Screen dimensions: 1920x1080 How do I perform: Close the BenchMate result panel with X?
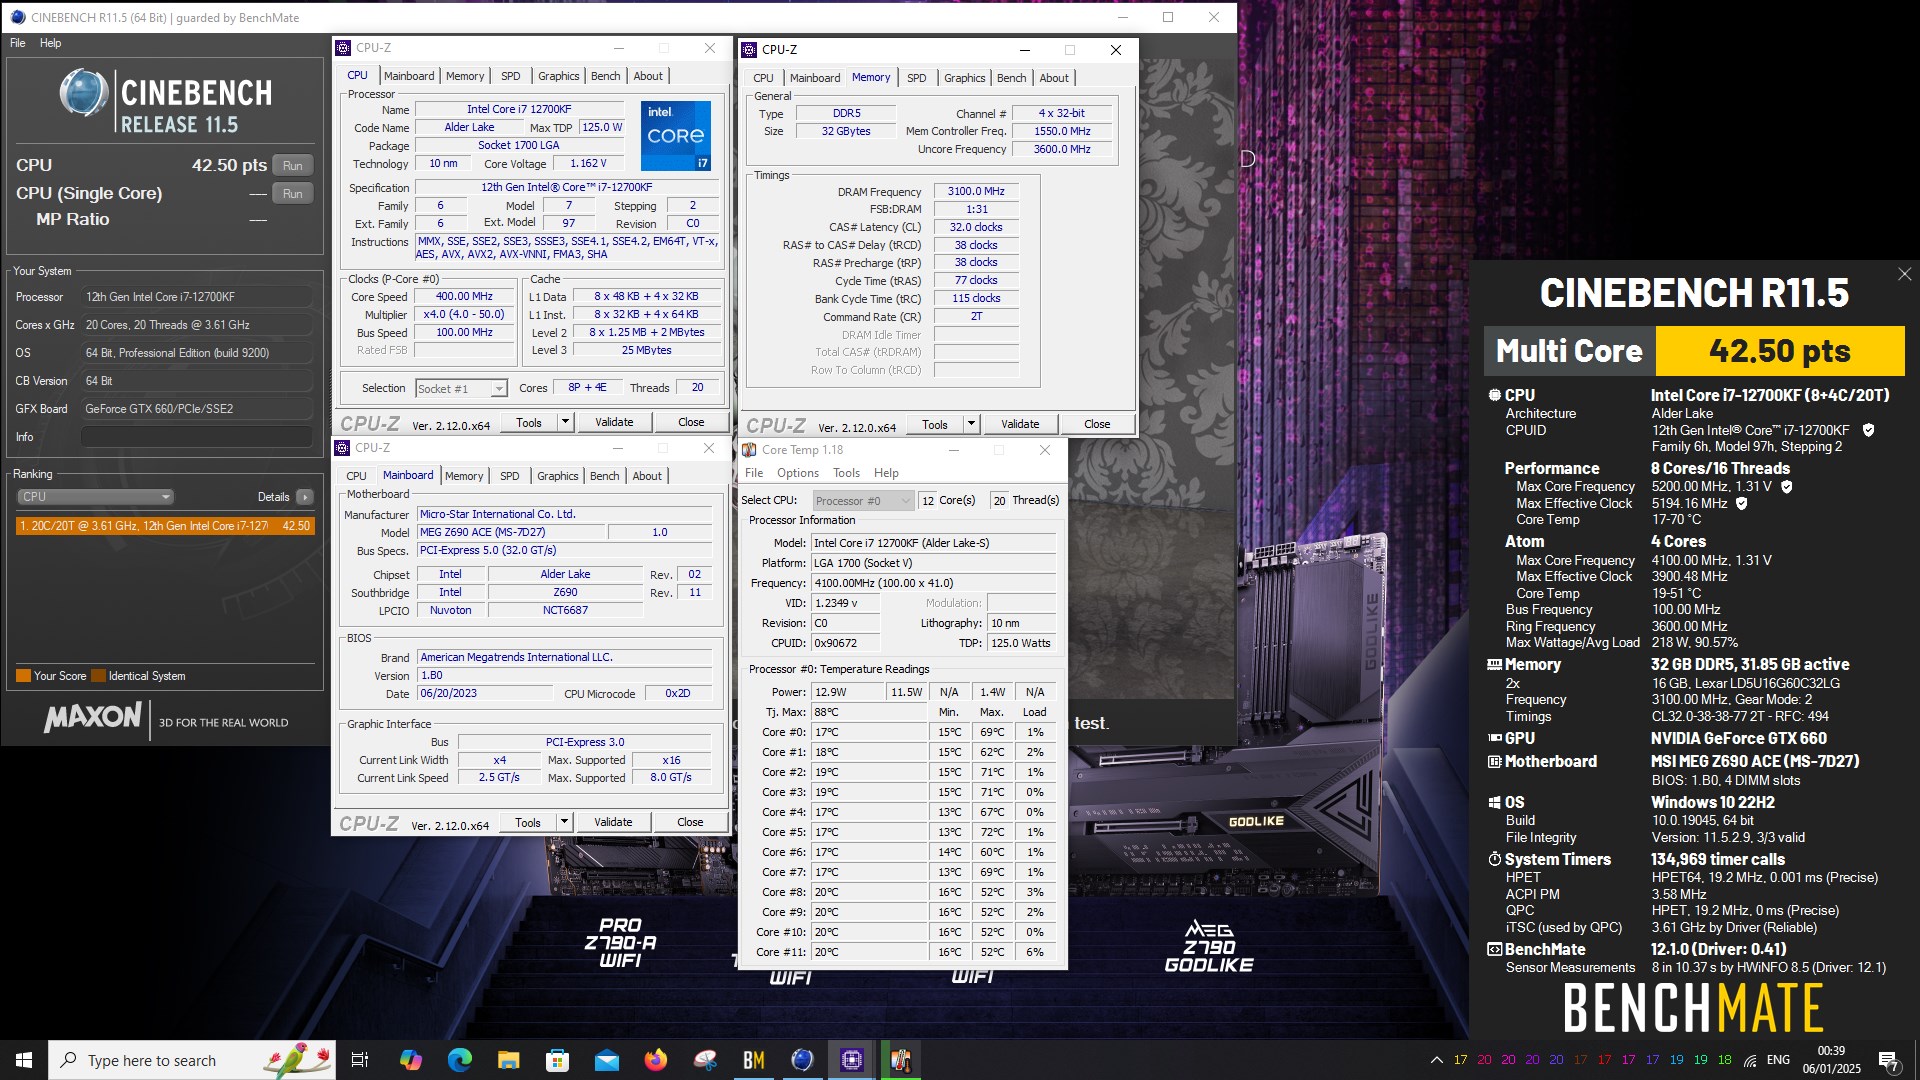(x=1904, y=274)
